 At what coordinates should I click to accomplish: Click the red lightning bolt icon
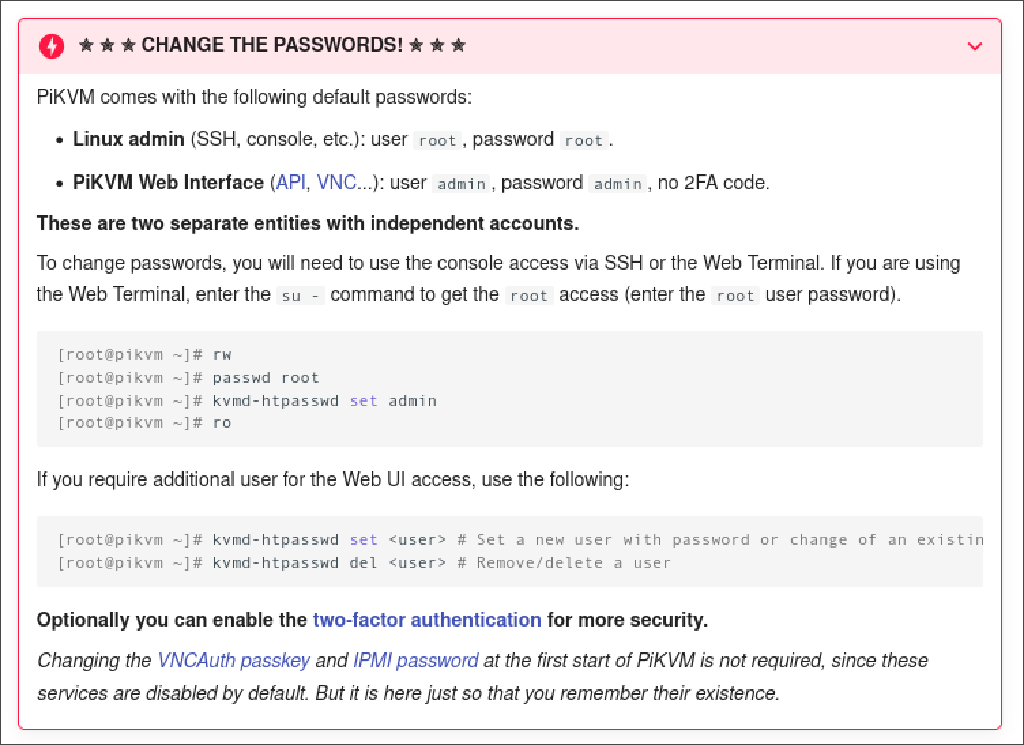[51, 46]
